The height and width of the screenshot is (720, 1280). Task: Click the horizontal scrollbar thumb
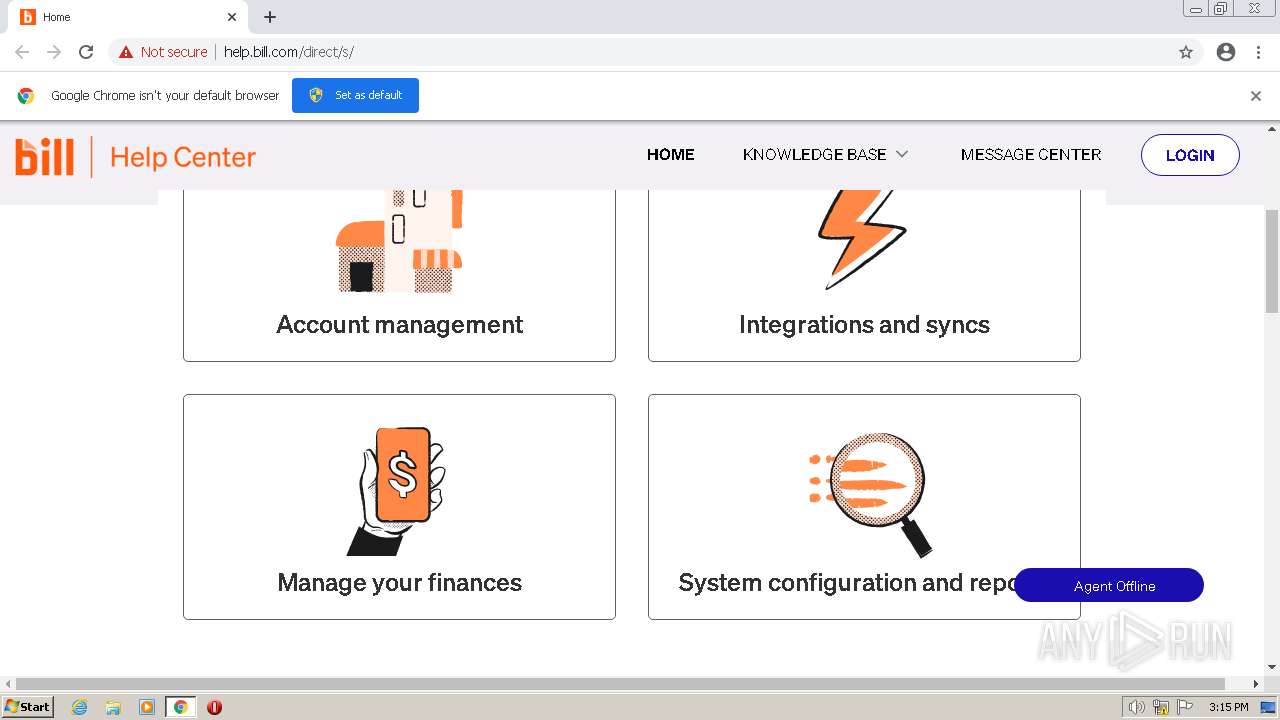[620, 684]
